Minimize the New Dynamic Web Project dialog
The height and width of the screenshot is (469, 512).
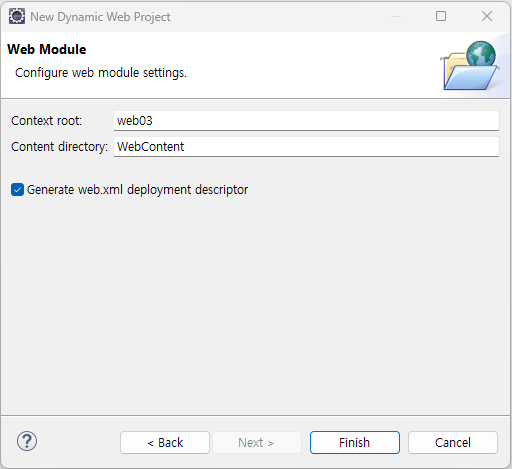click(396, 16)
